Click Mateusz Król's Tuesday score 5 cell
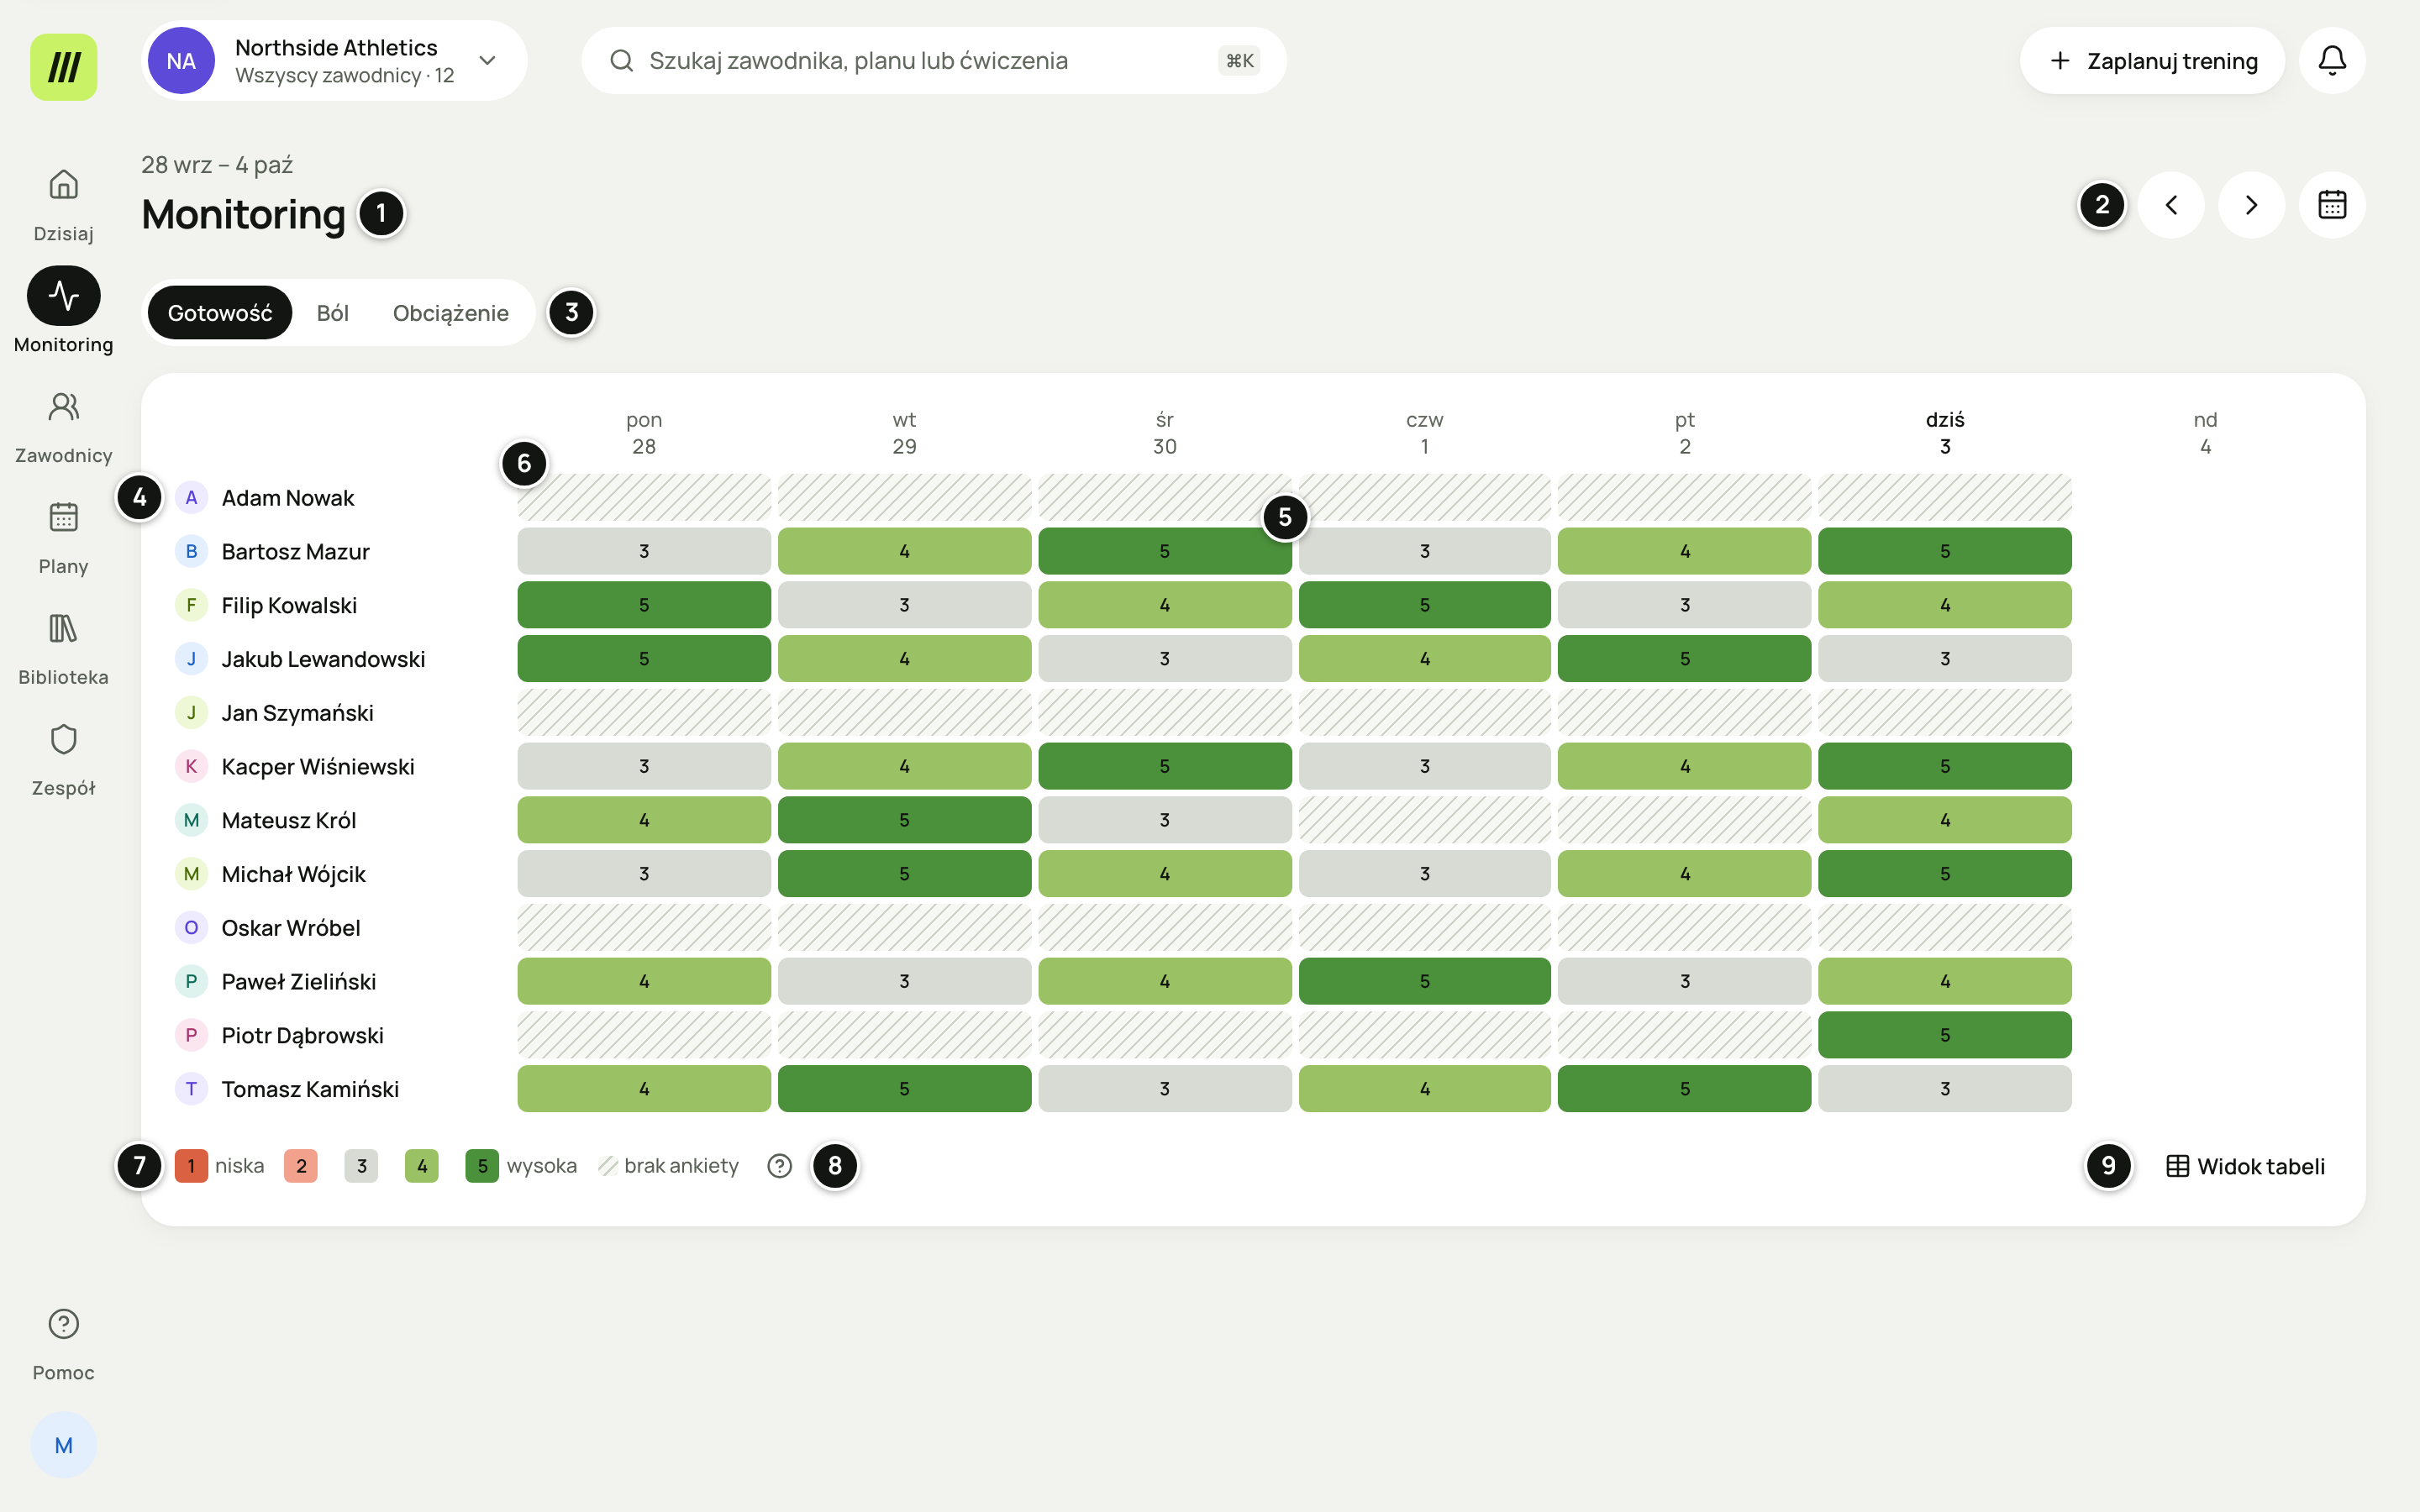 click(904, 820)
